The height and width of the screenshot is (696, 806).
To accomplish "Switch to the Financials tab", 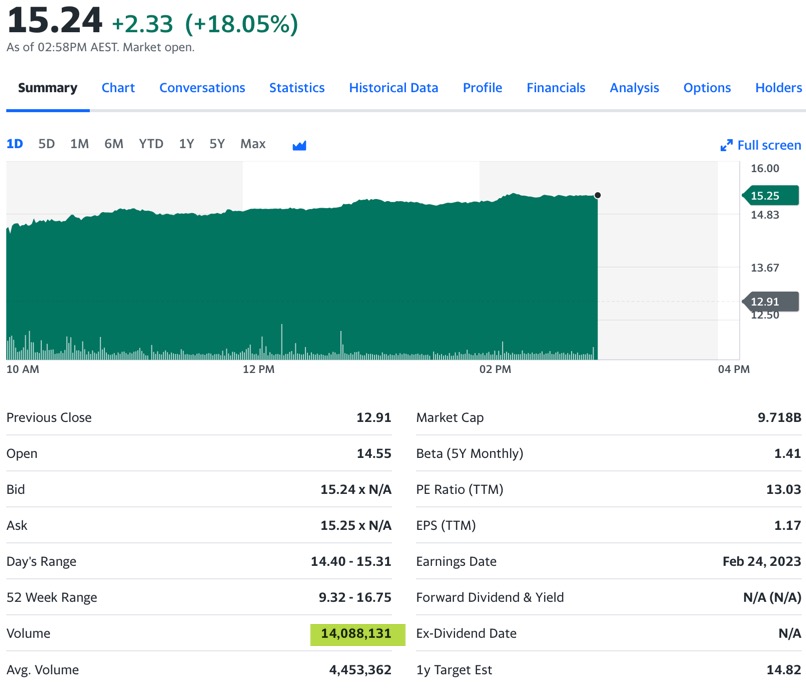I will [556, 88].
